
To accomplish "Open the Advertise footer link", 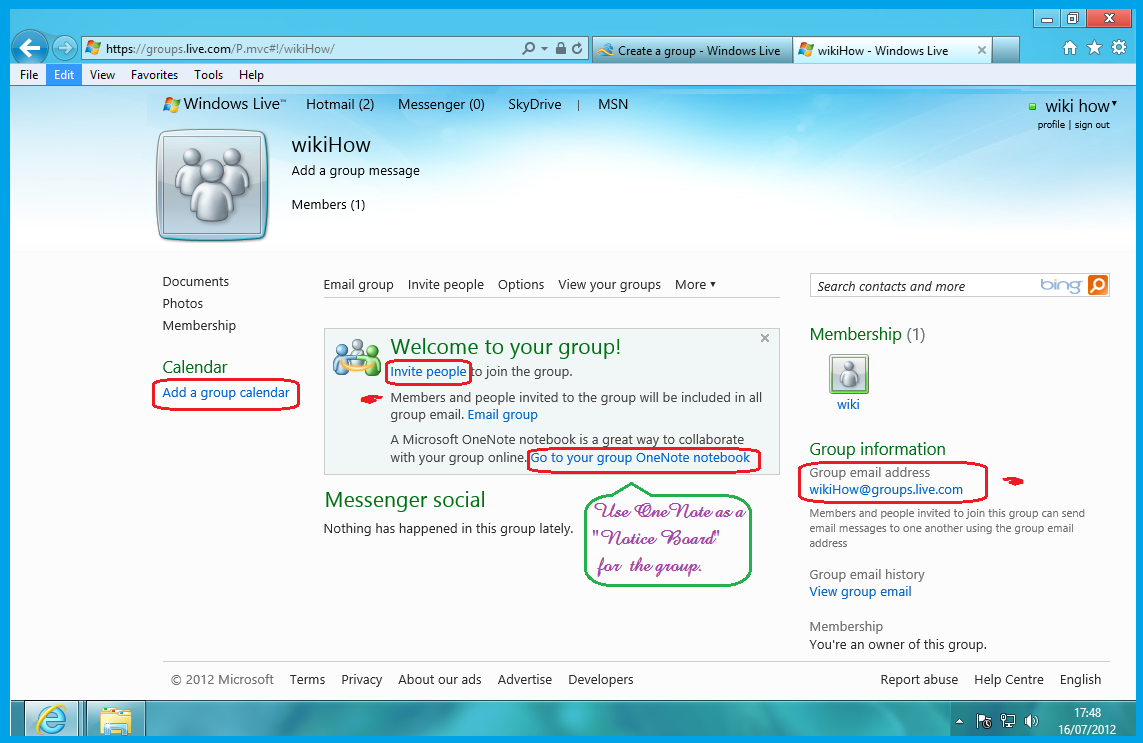I will [x=525, y=680].
